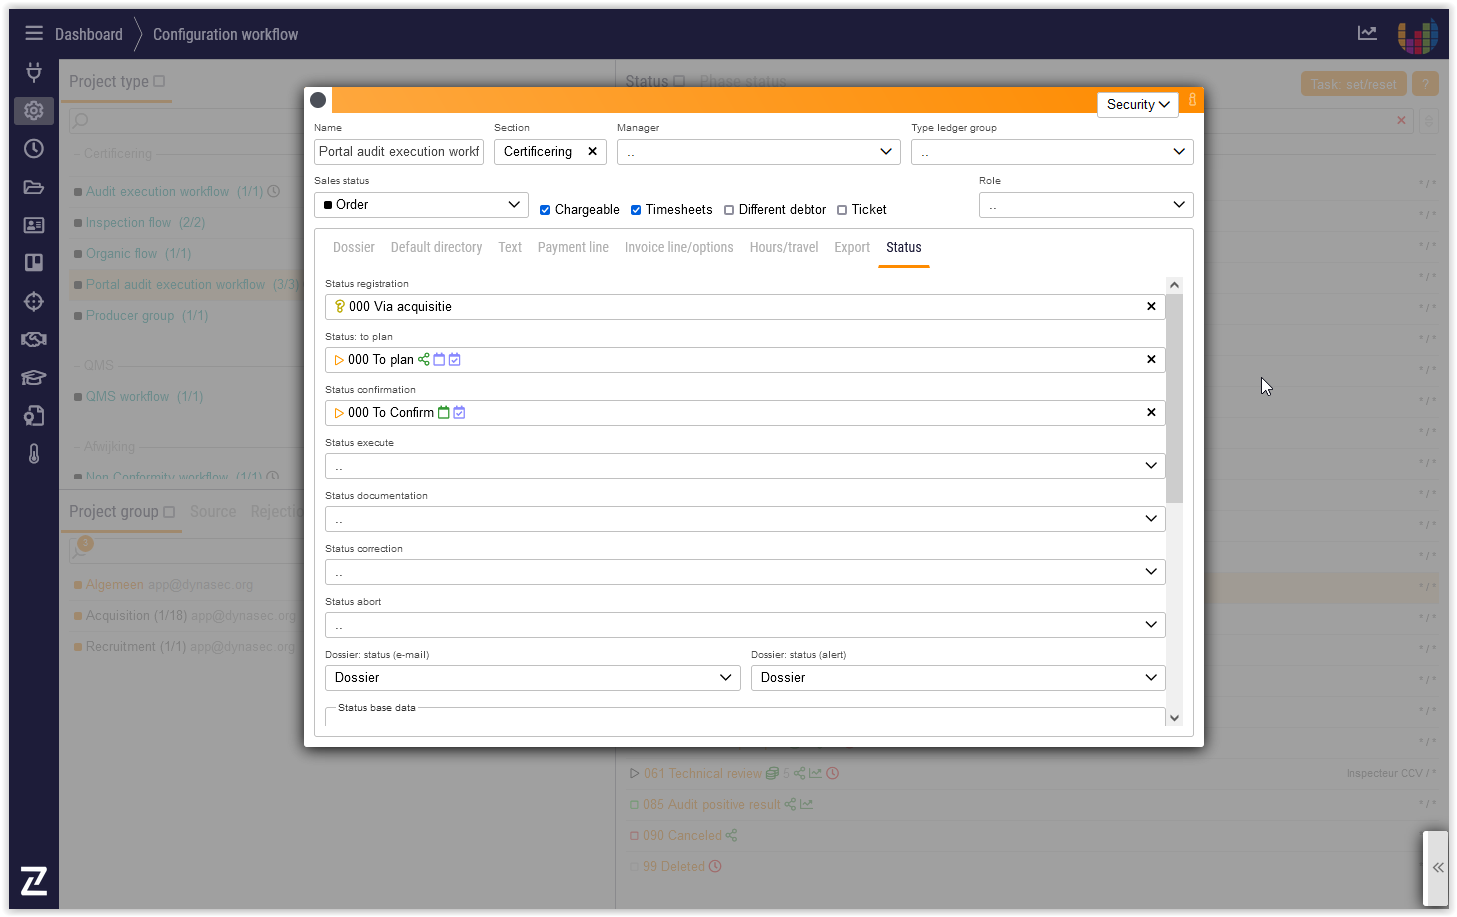
Task: Click the handshake icon in sidebar
Action: (34, 339)
